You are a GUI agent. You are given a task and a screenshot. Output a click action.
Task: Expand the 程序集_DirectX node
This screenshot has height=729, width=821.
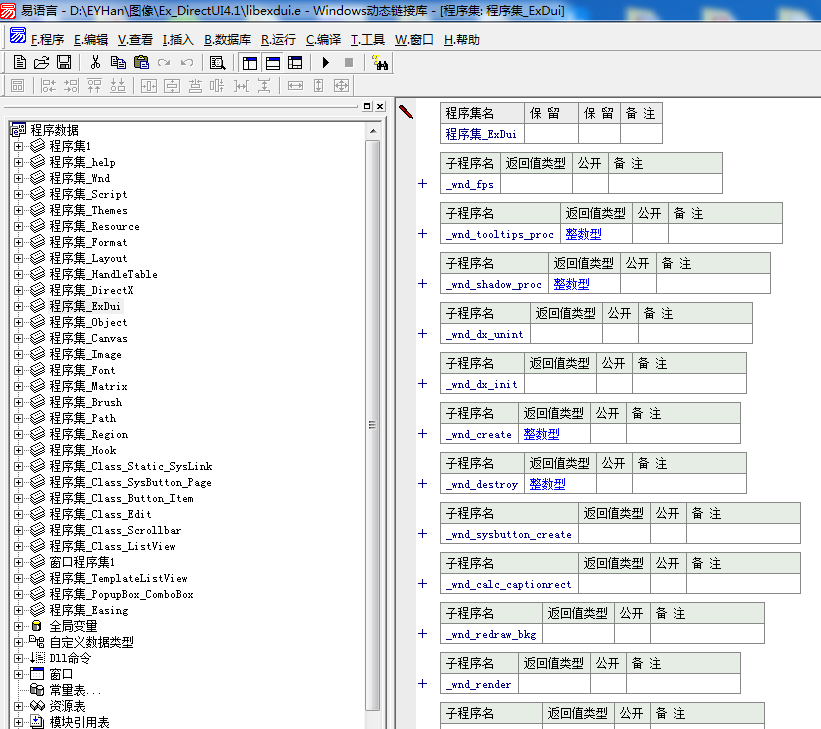[18, 290]
